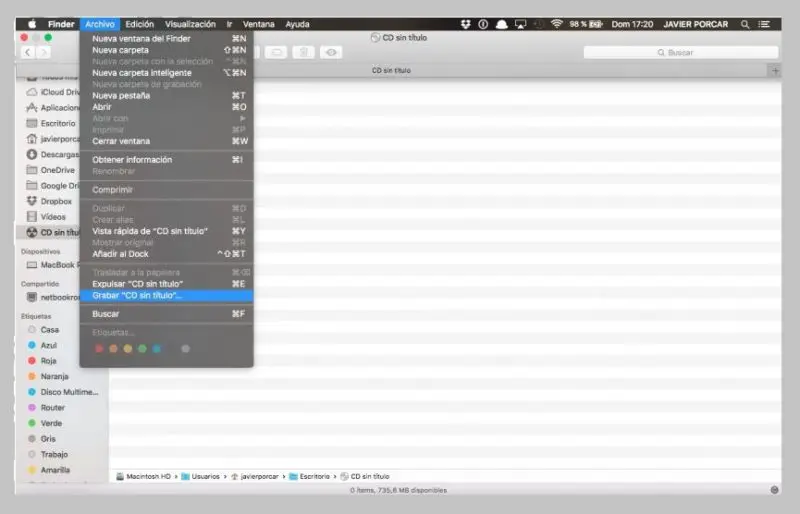Click the Buscar search field
This screenshot has height=514, width=800.
(681, 52)
